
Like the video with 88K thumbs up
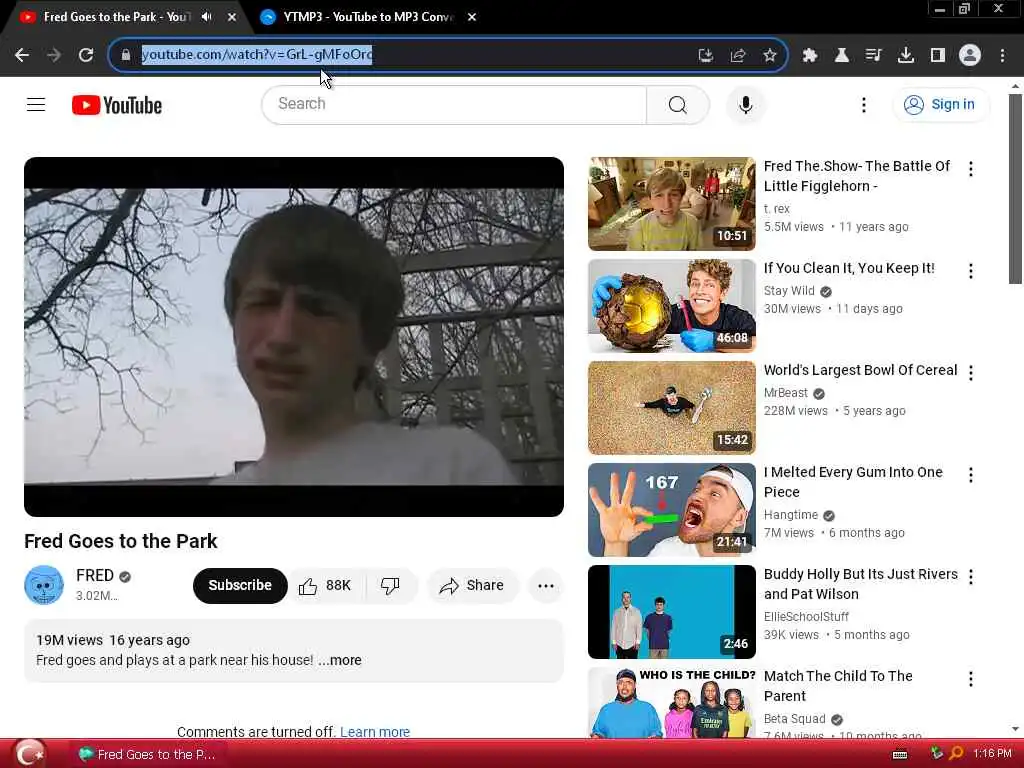[325, 586]
